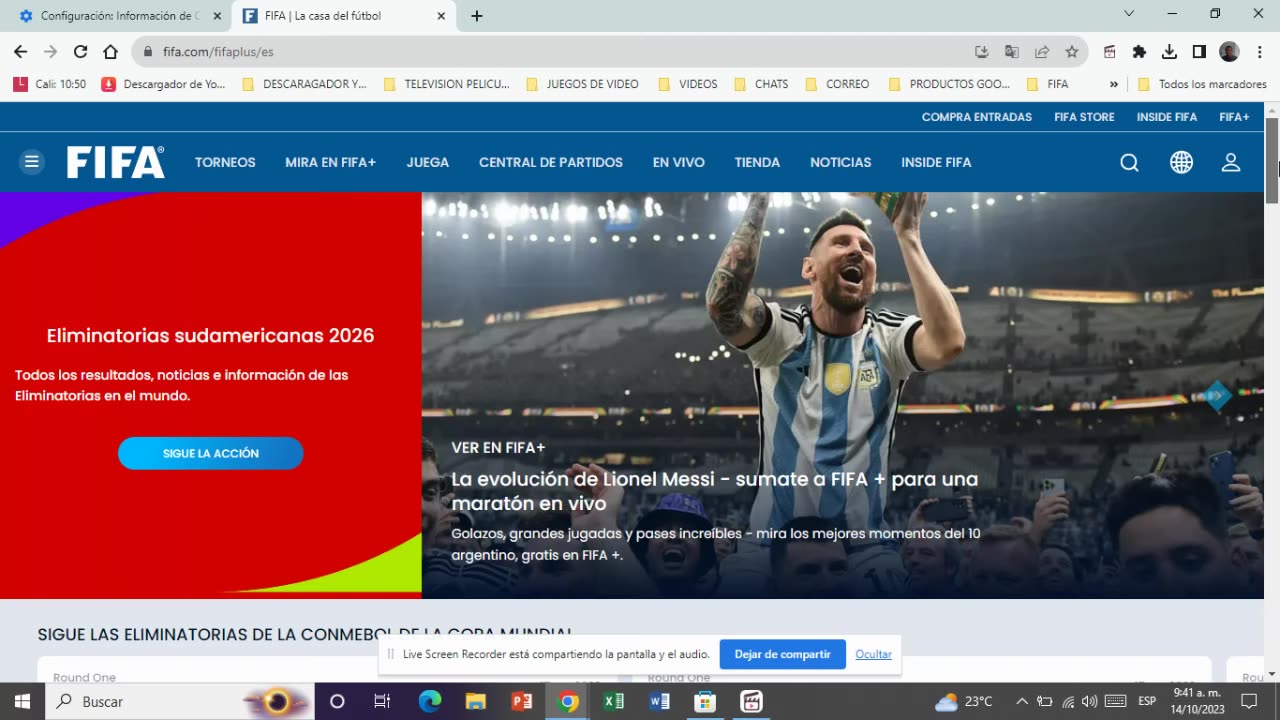Open the CORREO bookmark folder
Viewport: 1280px width, 720px height.
pyautogui.click(x=837, y=84)
